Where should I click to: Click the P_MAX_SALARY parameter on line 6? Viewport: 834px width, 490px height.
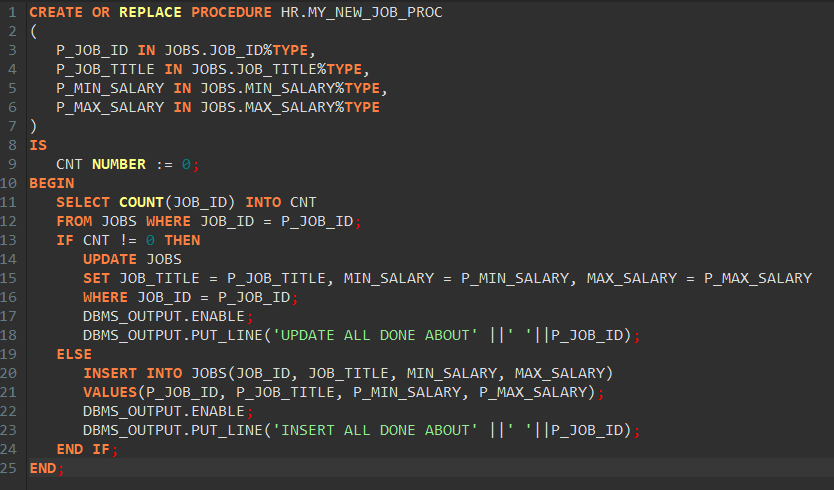[x=110, y=107]
